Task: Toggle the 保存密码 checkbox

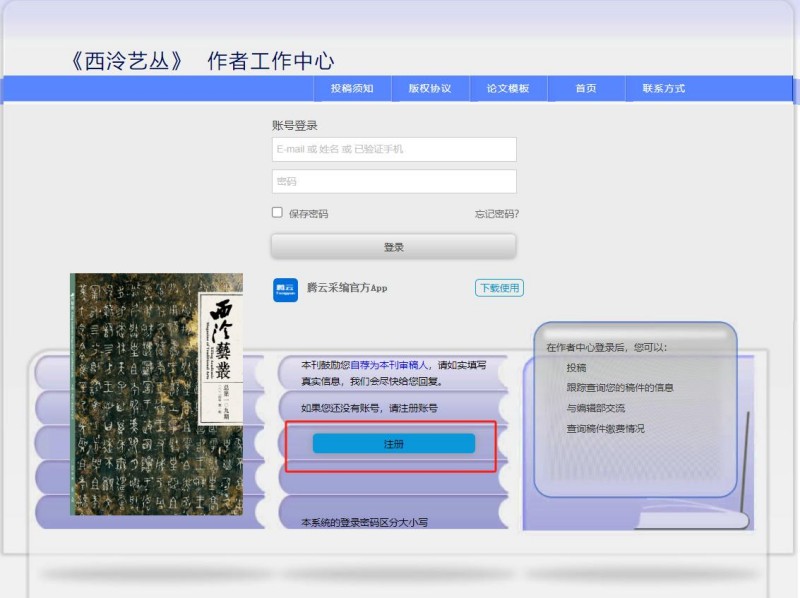Action: [277, 212]
